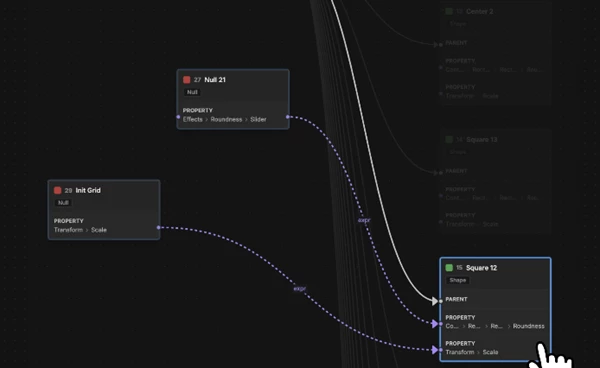
Task: Click the Roundness property path in Square 12
Action: click(495, 326)
